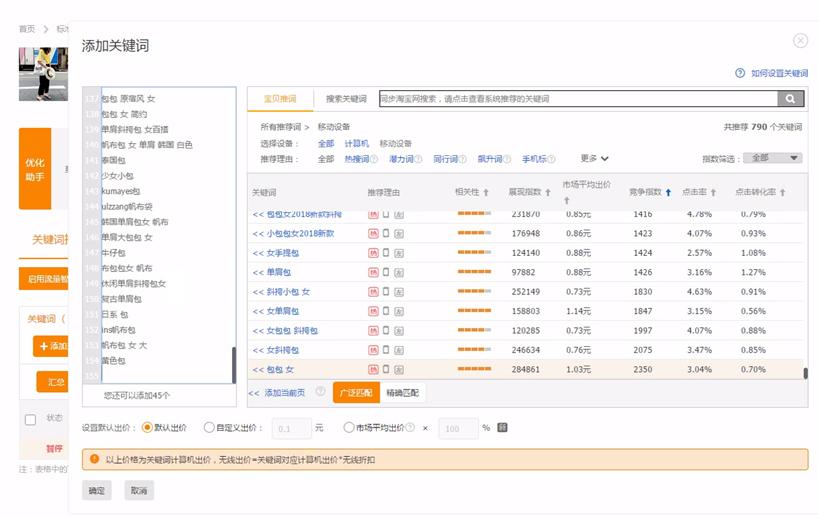Image resolution: width=818 pixels, height=518 pixels.
Task: Click the 确定 confirm button
Action: click(97, 490)
